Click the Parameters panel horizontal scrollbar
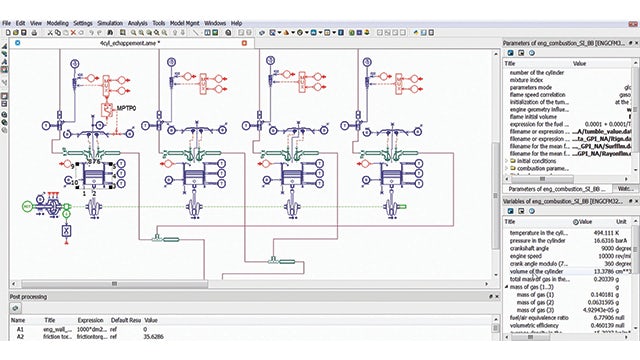640x360 pixels. pos(542,179)
